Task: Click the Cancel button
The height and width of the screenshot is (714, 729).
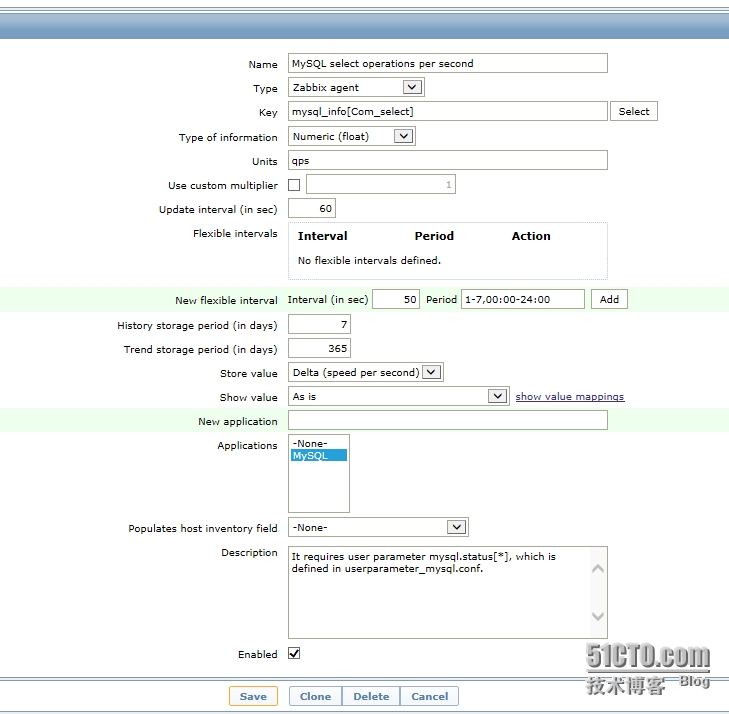Action: (430, 696)
